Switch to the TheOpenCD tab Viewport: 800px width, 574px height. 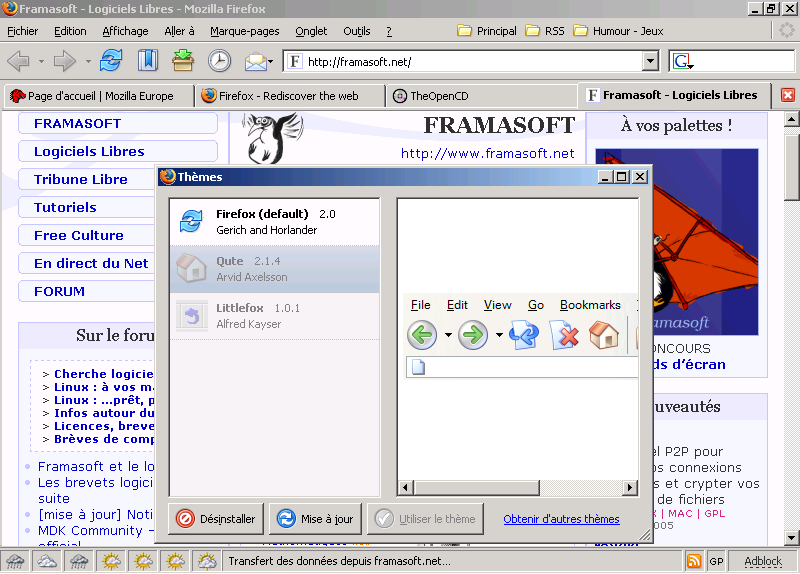(x=481, y=96)
